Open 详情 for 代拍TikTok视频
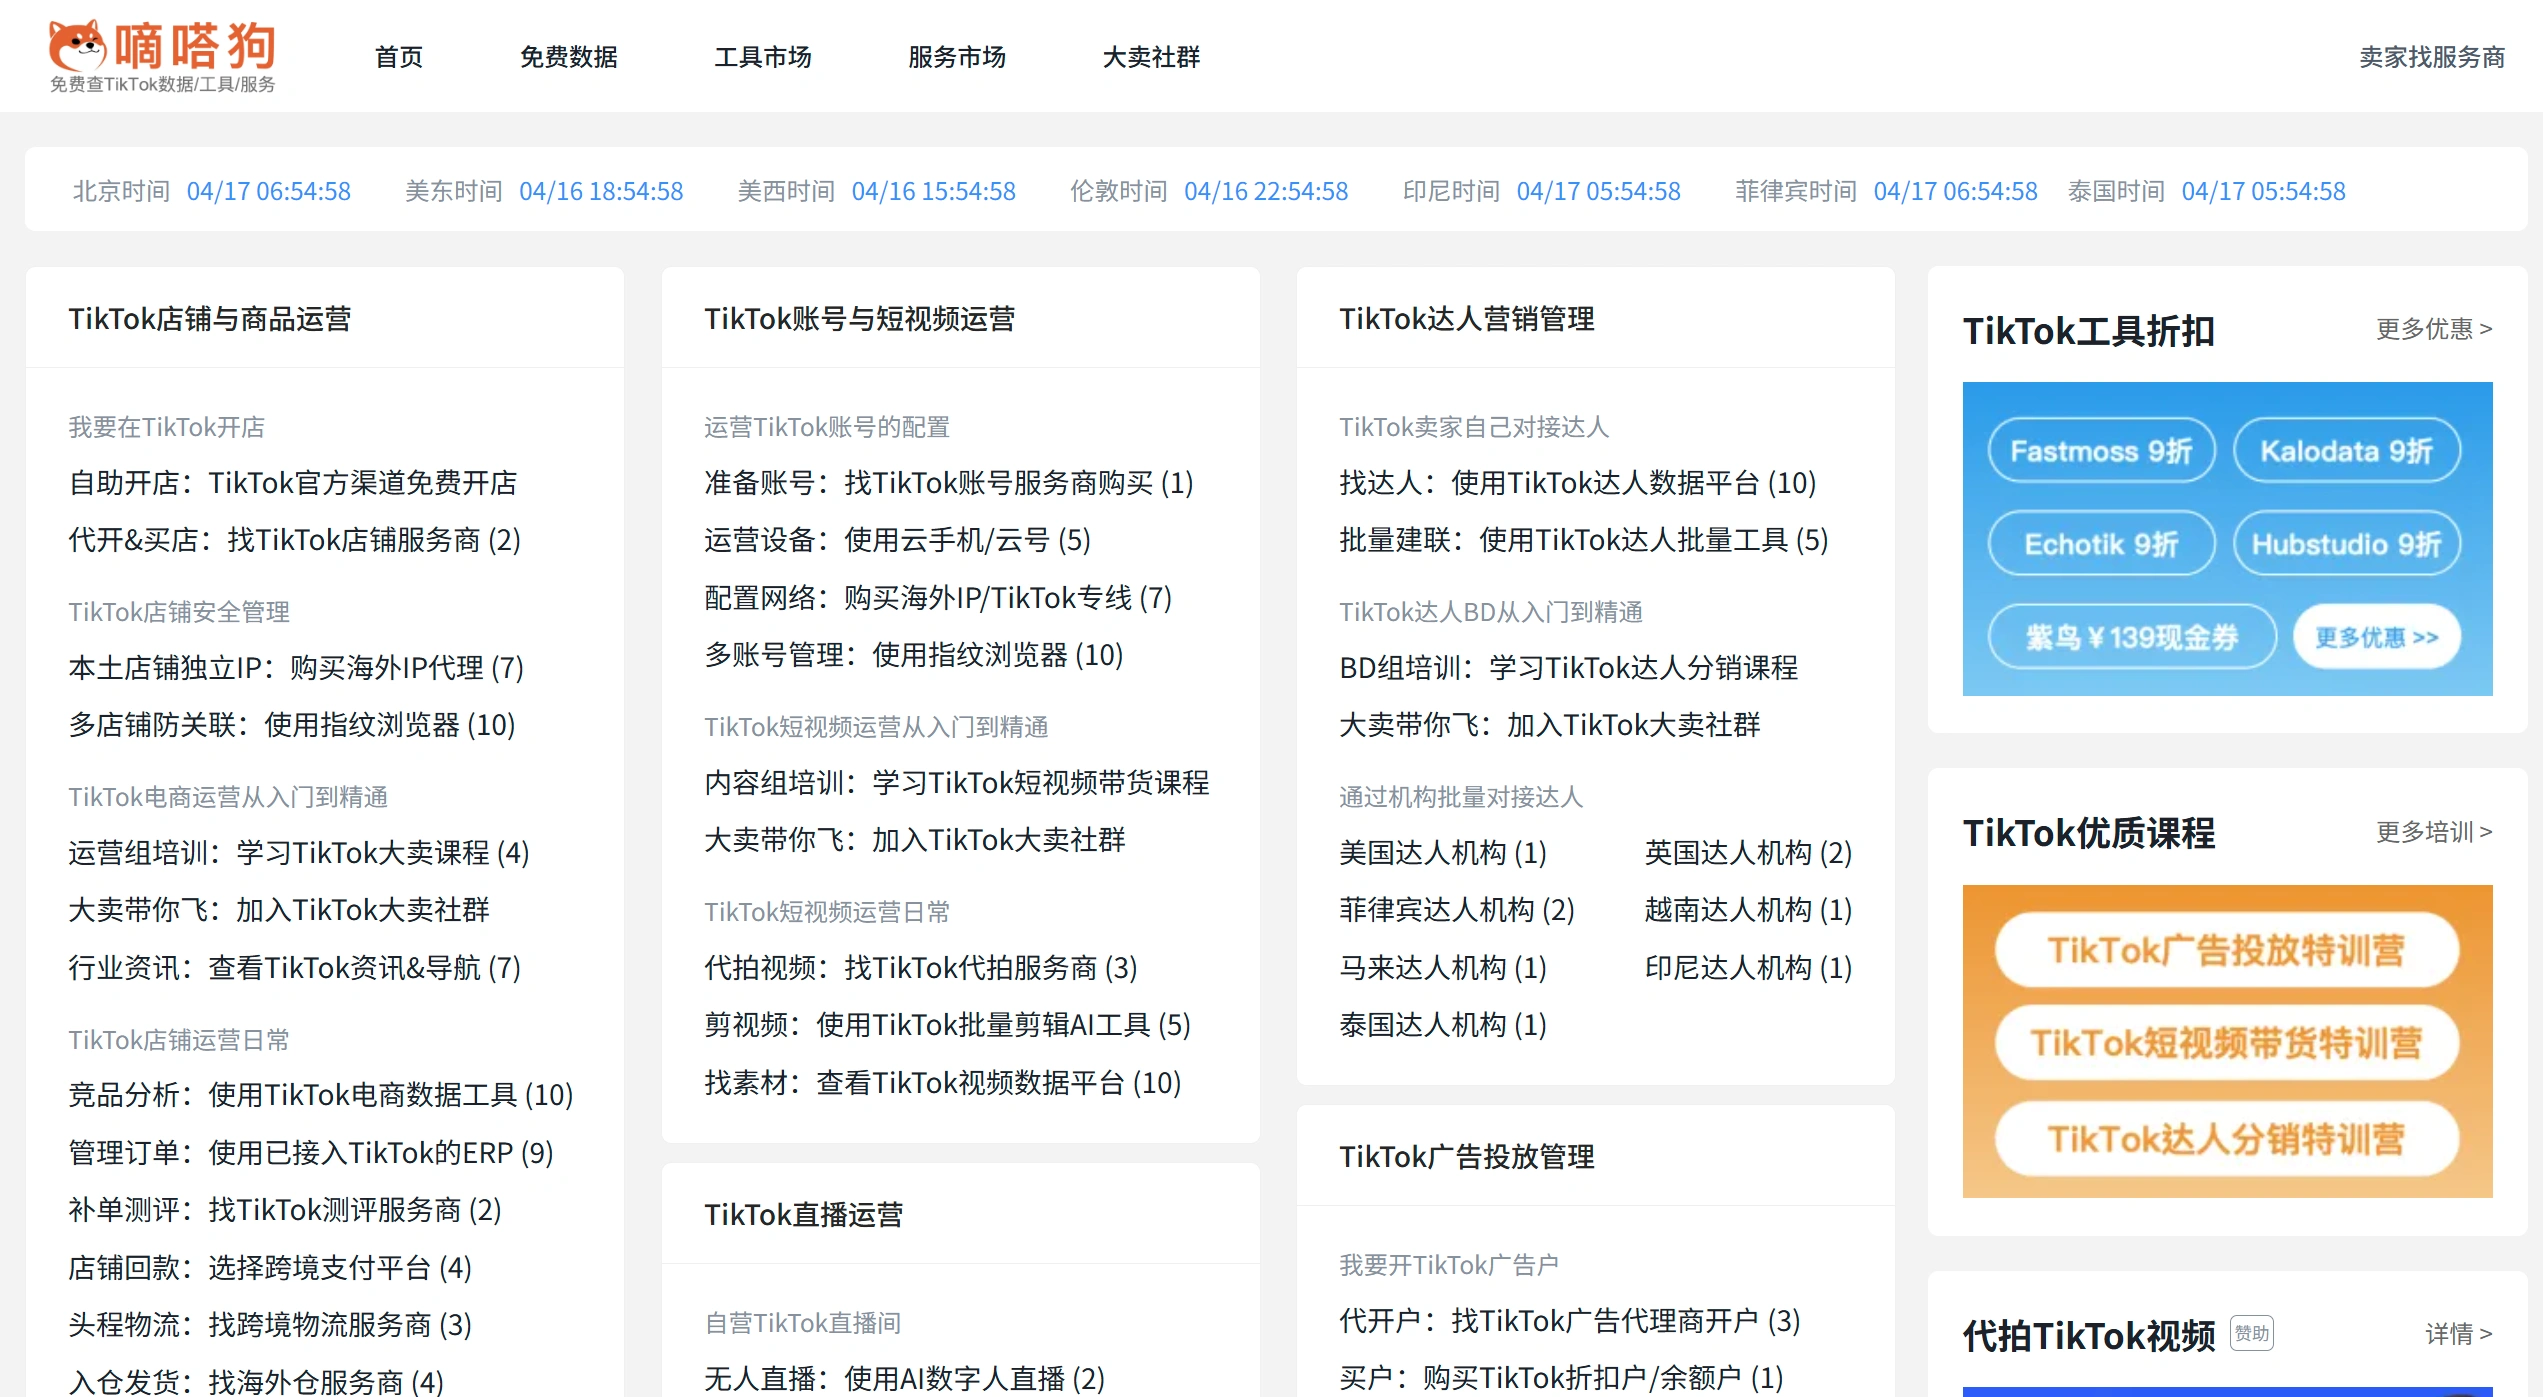 pyautogui.click(x=2459, y=1334)
